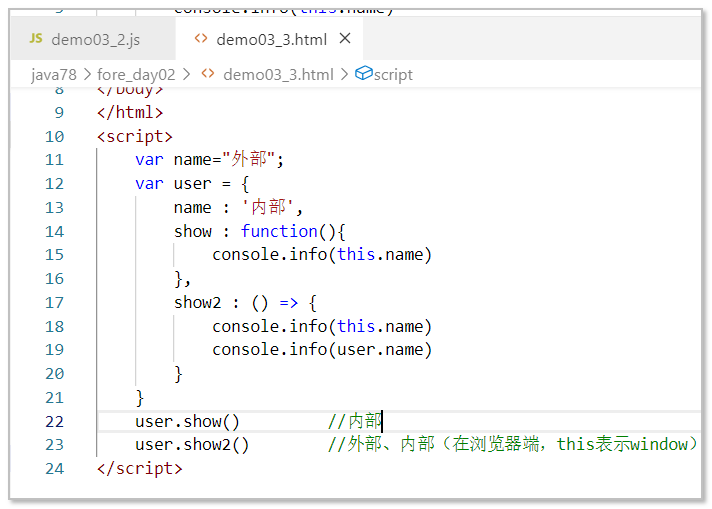Click user.show() call on line 22
This screenshot has width=712, height=509.
187,422
